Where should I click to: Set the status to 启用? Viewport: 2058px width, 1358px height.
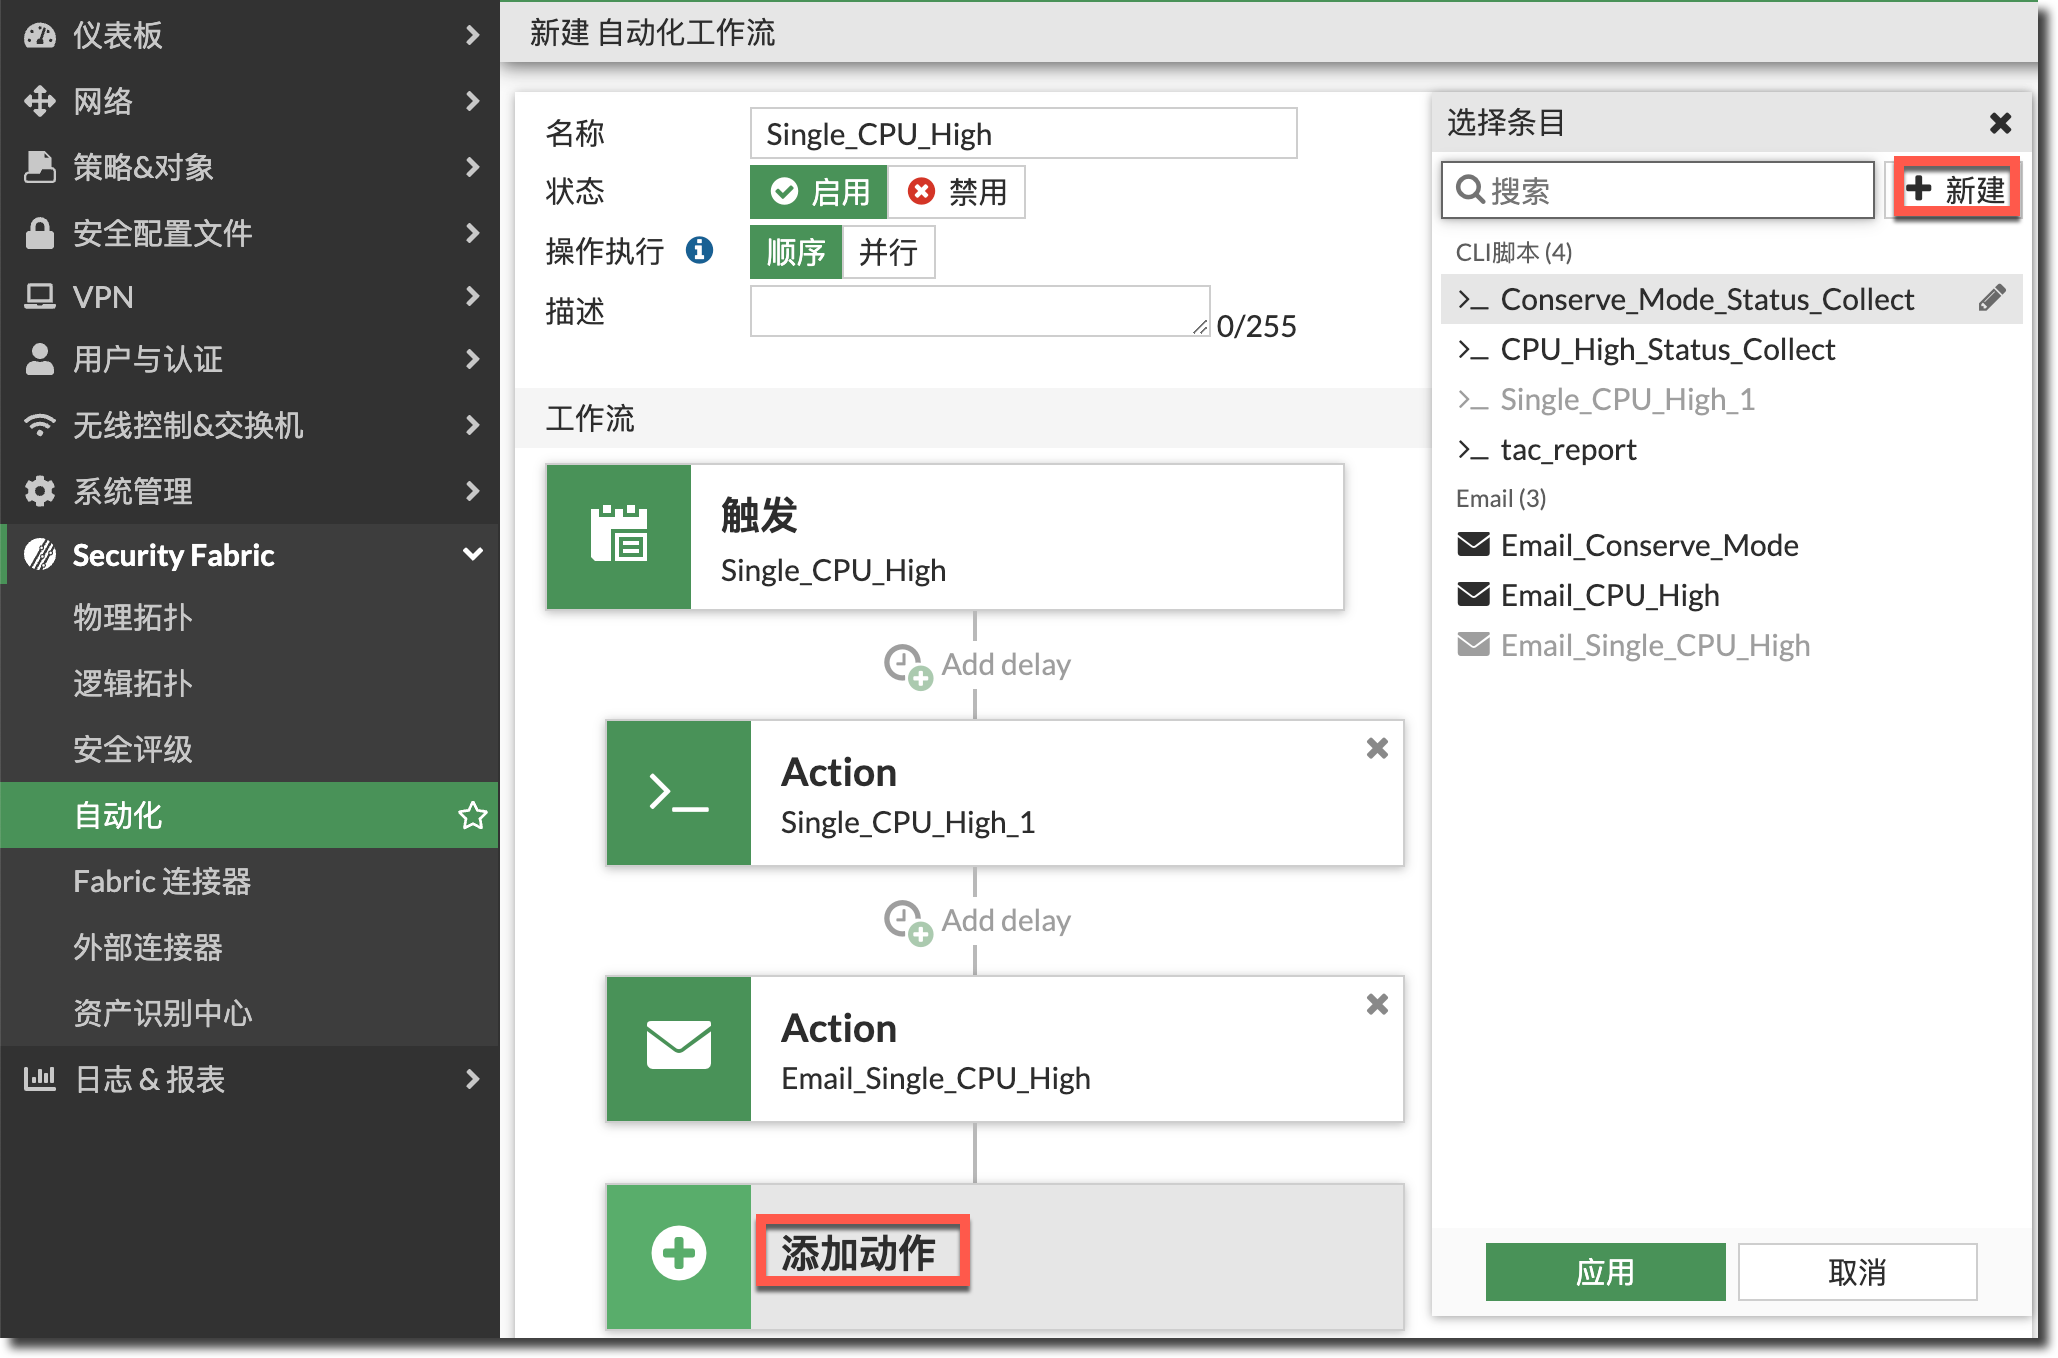click(819, 192)
